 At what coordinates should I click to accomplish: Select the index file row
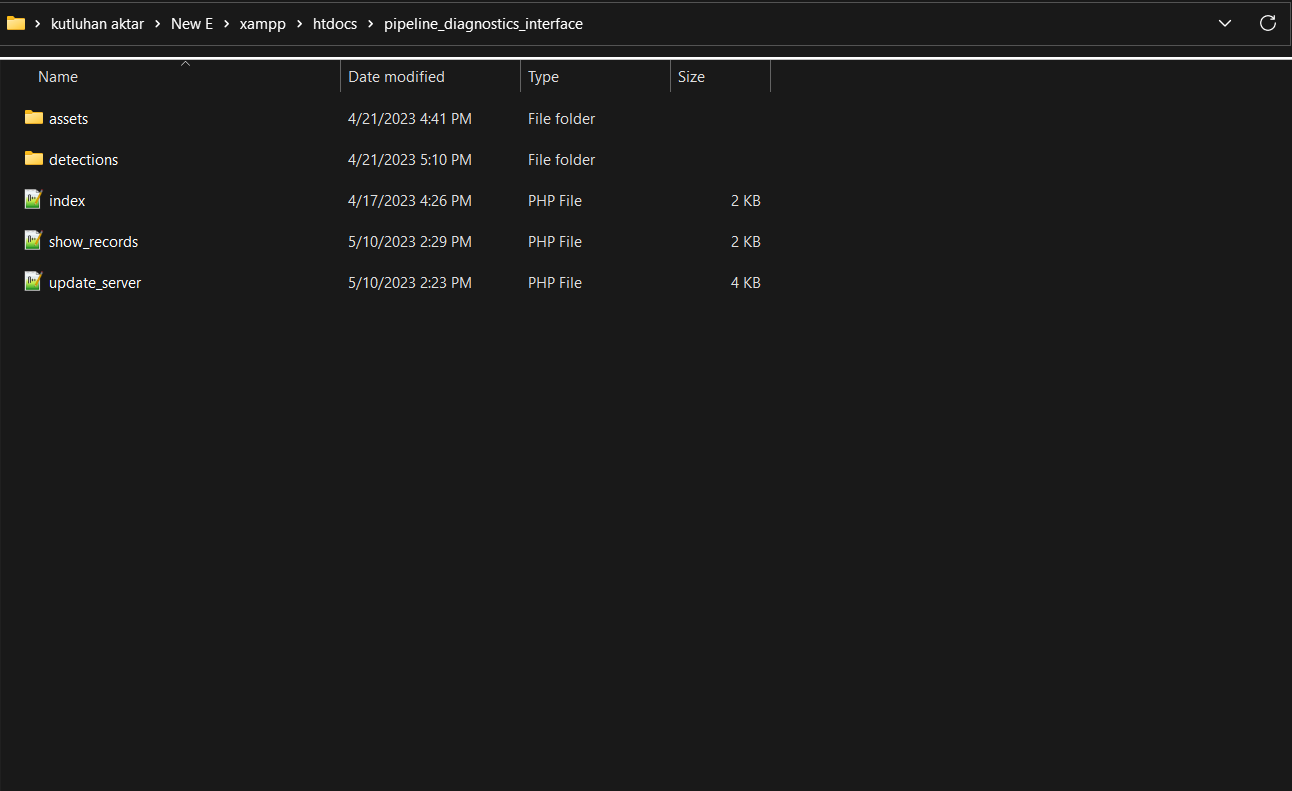[67, 200]
